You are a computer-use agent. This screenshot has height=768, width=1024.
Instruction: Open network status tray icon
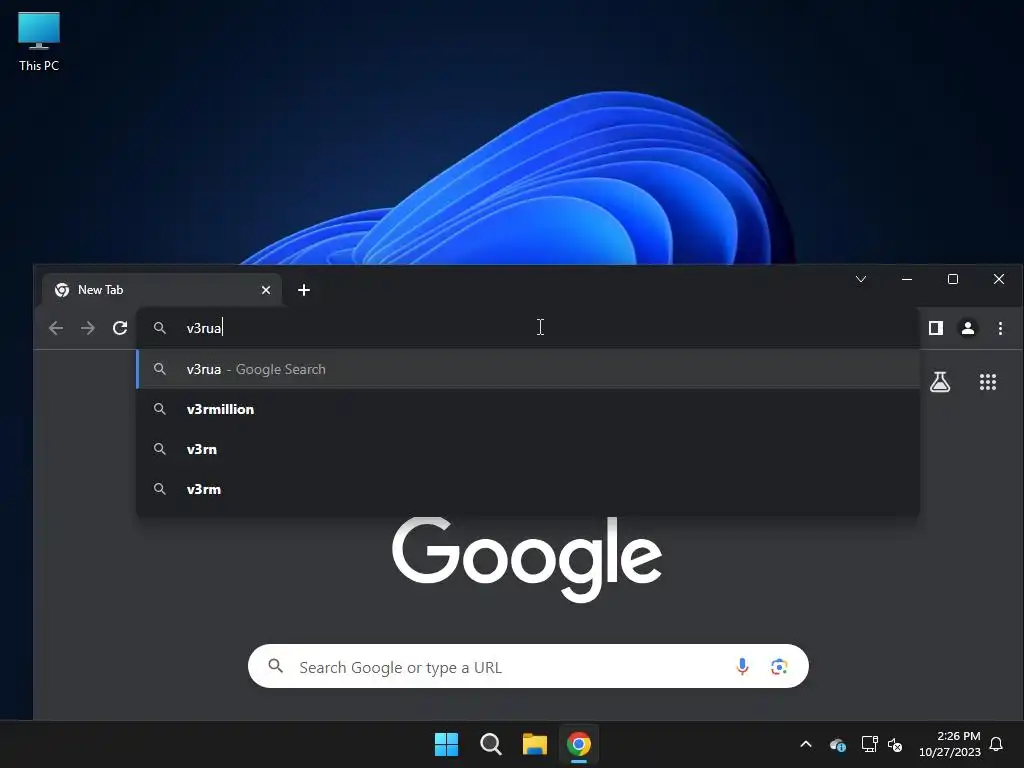click(x=869, y=744)
